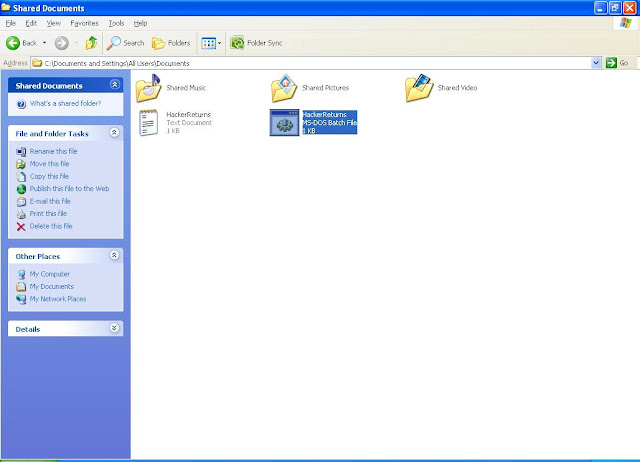The height and width of the screenshot is (462, 640).
Task: Open the Help menu
Action: (x=140, y=23)
